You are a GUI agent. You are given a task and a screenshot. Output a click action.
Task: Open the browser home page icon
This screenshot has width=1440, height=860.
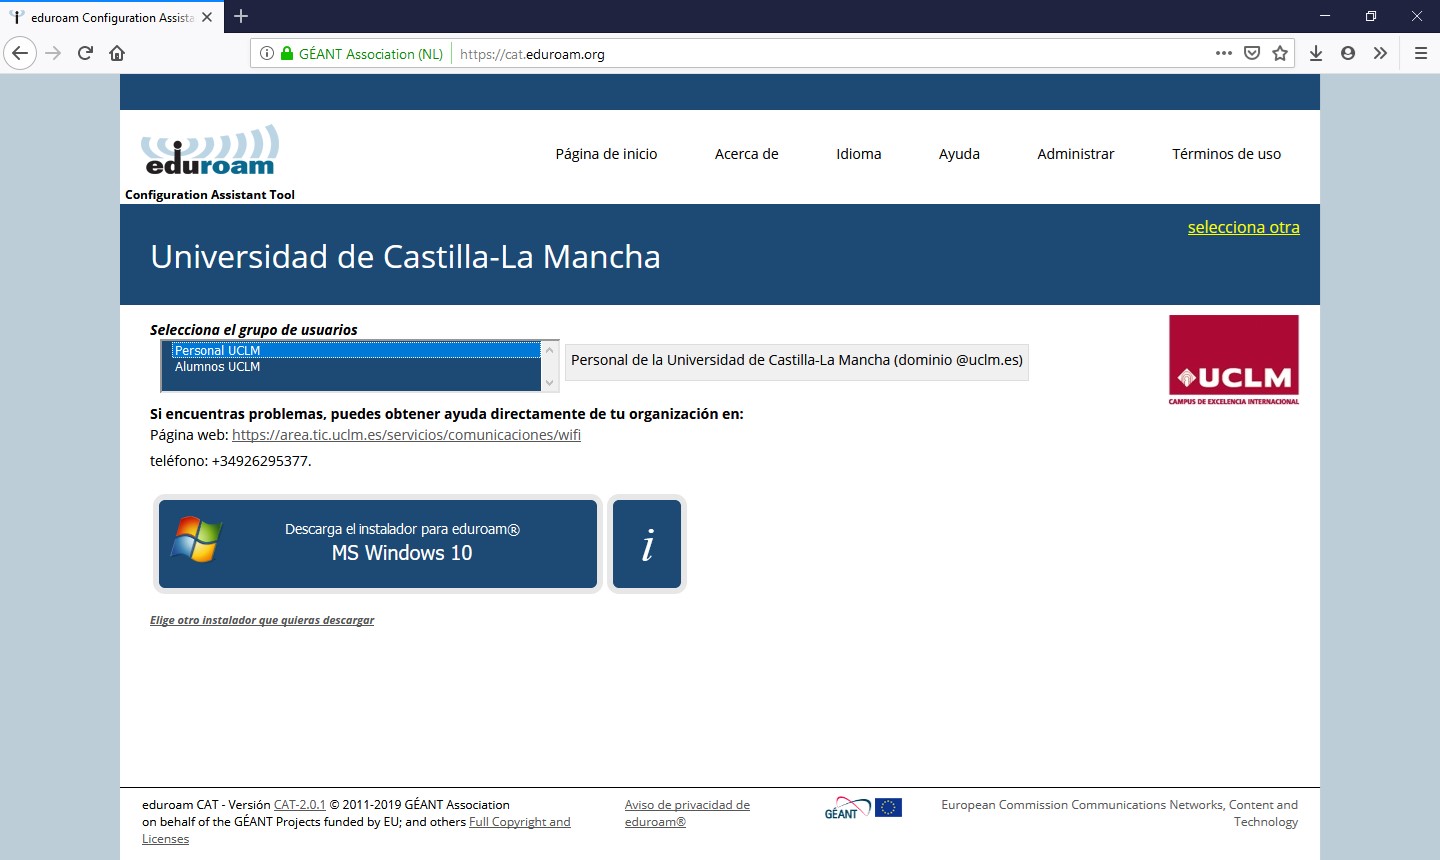click(x=117, y=53)
